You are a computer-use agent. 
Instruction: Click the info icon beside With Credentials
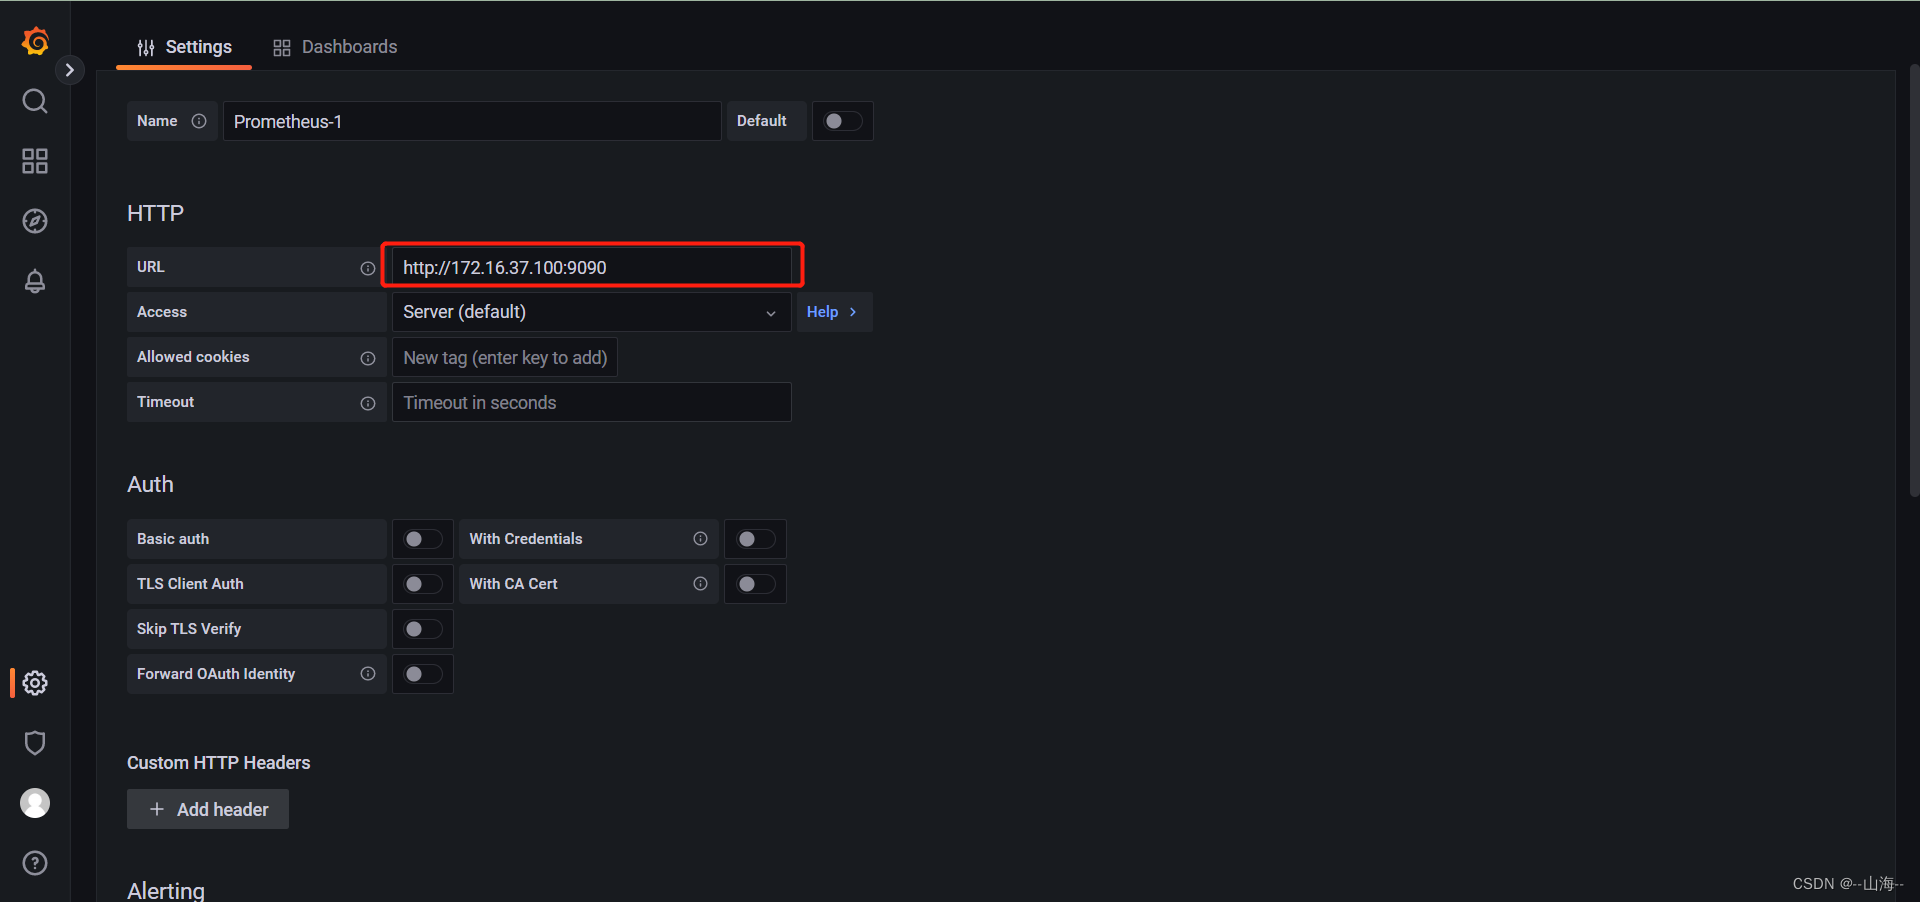pyautogui.click(x=701, y=539)
